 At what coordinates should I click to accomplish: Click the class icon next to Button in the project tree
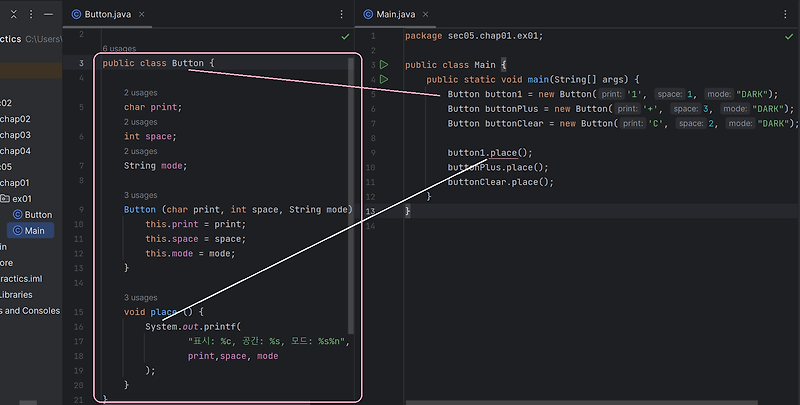(18, 215)
